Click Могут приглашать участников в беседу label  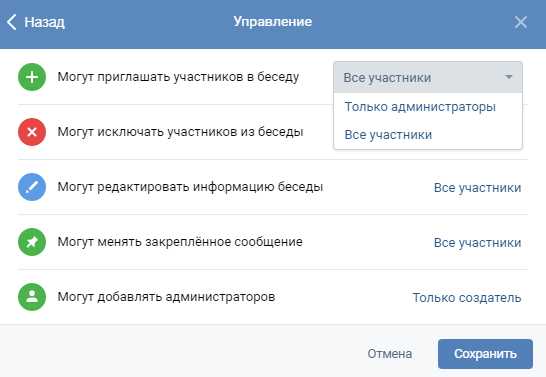(178, 77)
